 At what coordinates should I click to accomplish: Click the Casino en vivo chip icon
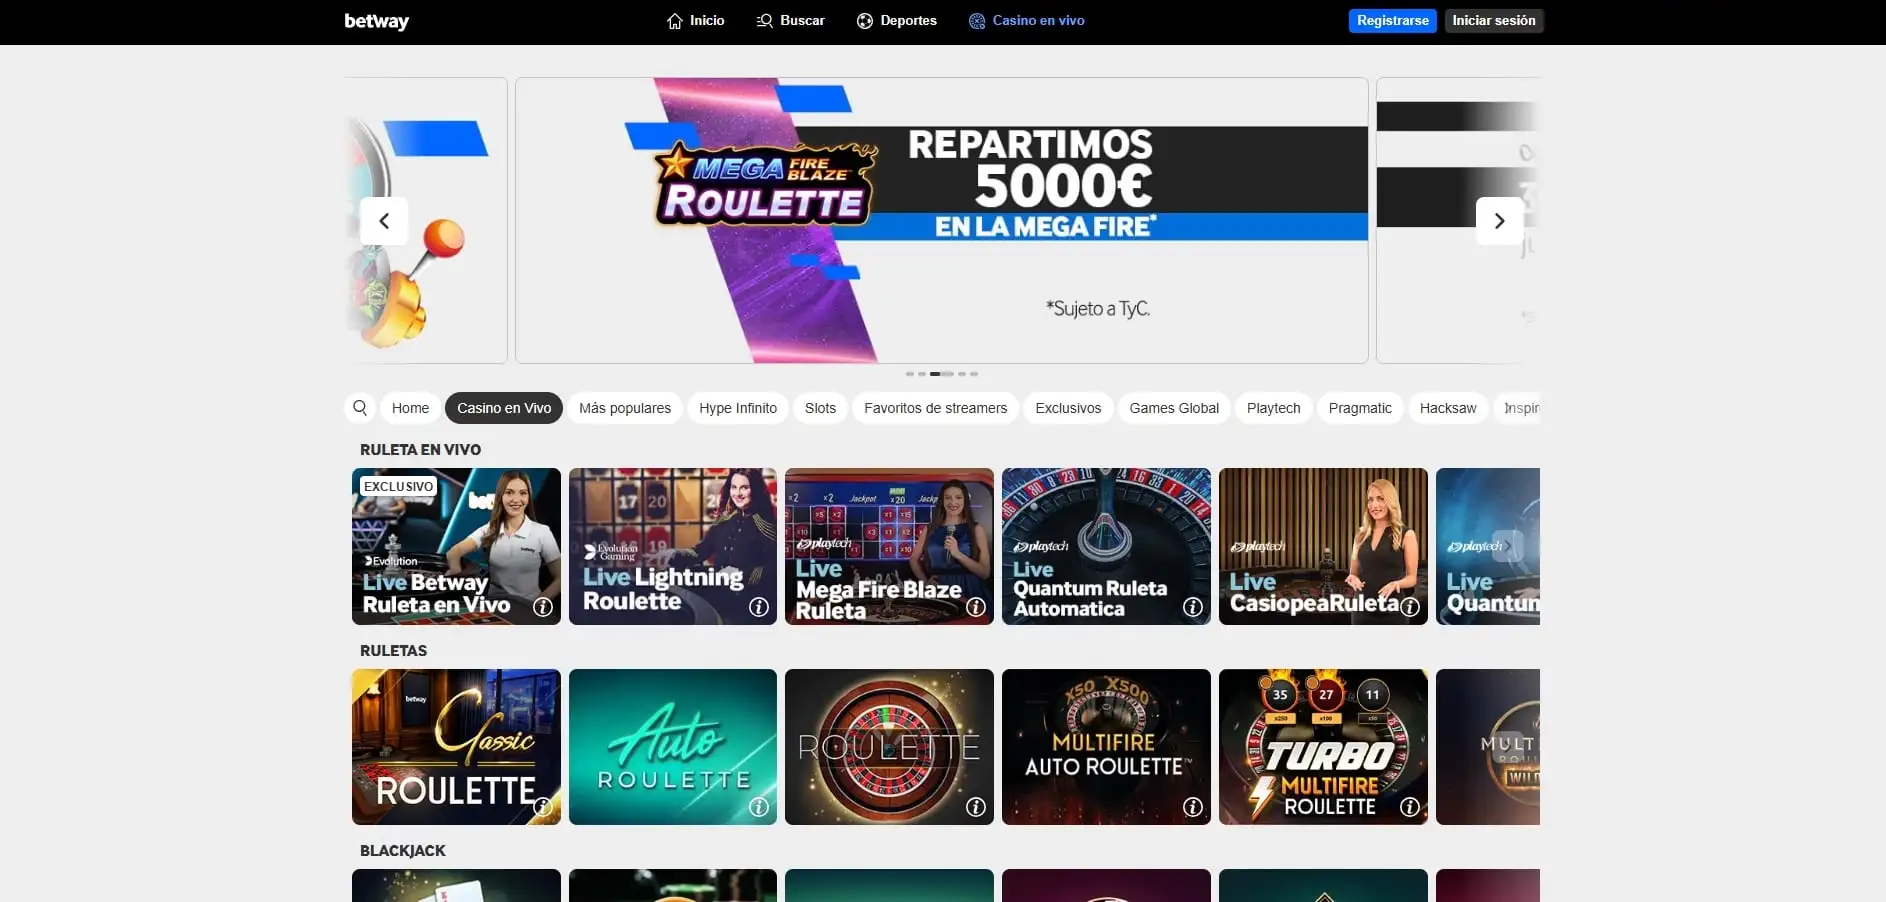[x=977, y=21]
